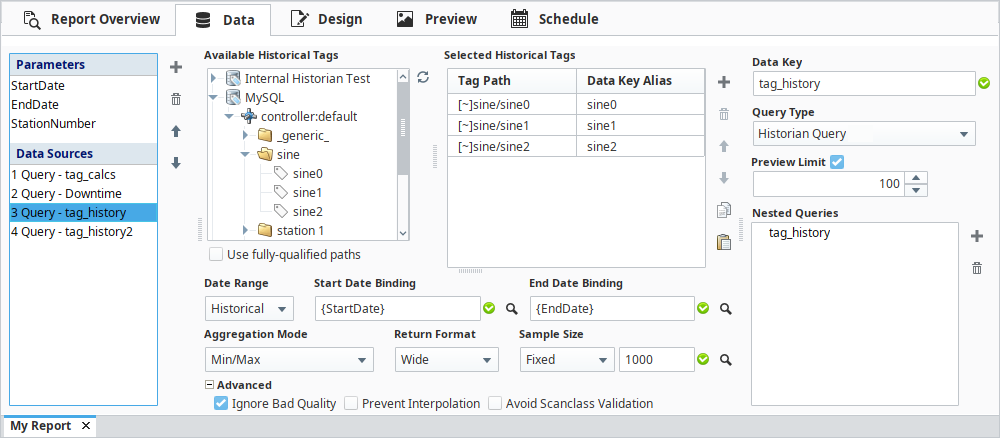The height and width of the screenshot is (438, 1000).
Task: Move data source up with arrow icon
Action: point(176,131)
